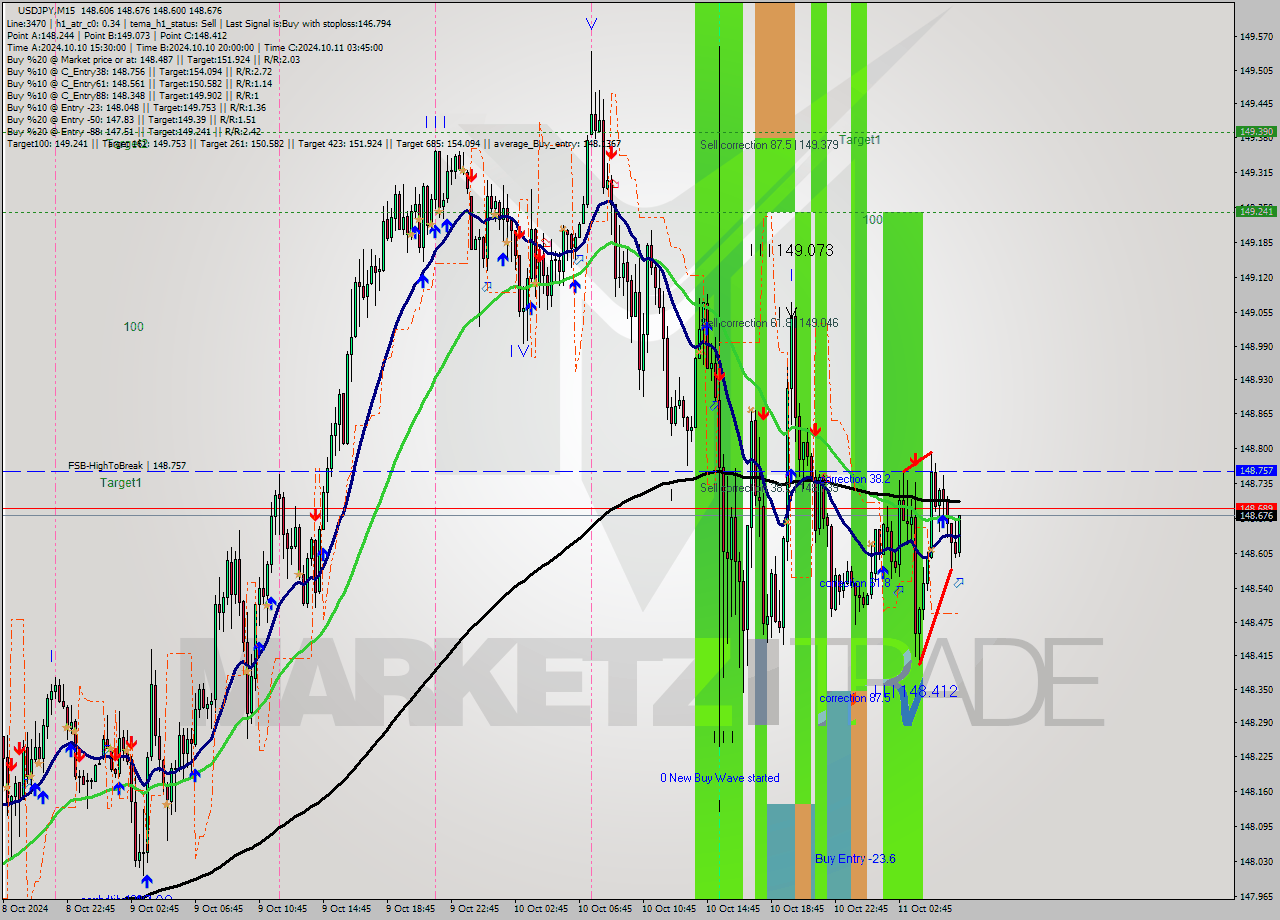Click the 149.055 price scale value
The image size is (1280, 920).
[x=1256, y=312]
